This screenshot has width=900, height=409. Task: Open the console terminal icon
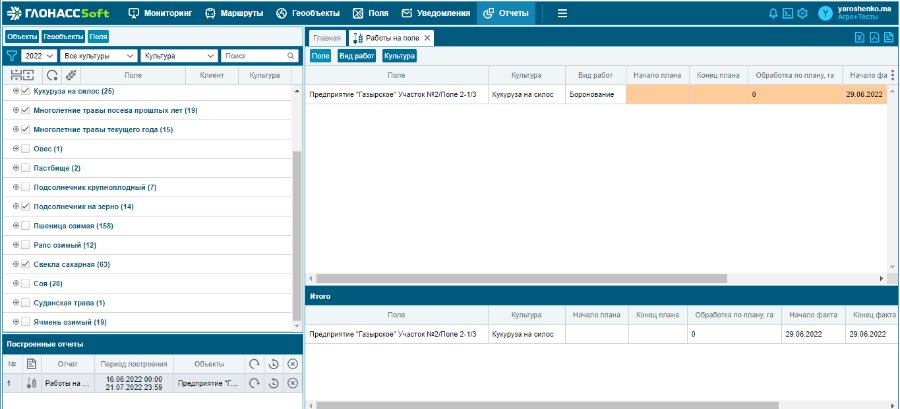[x=787, y=13]
